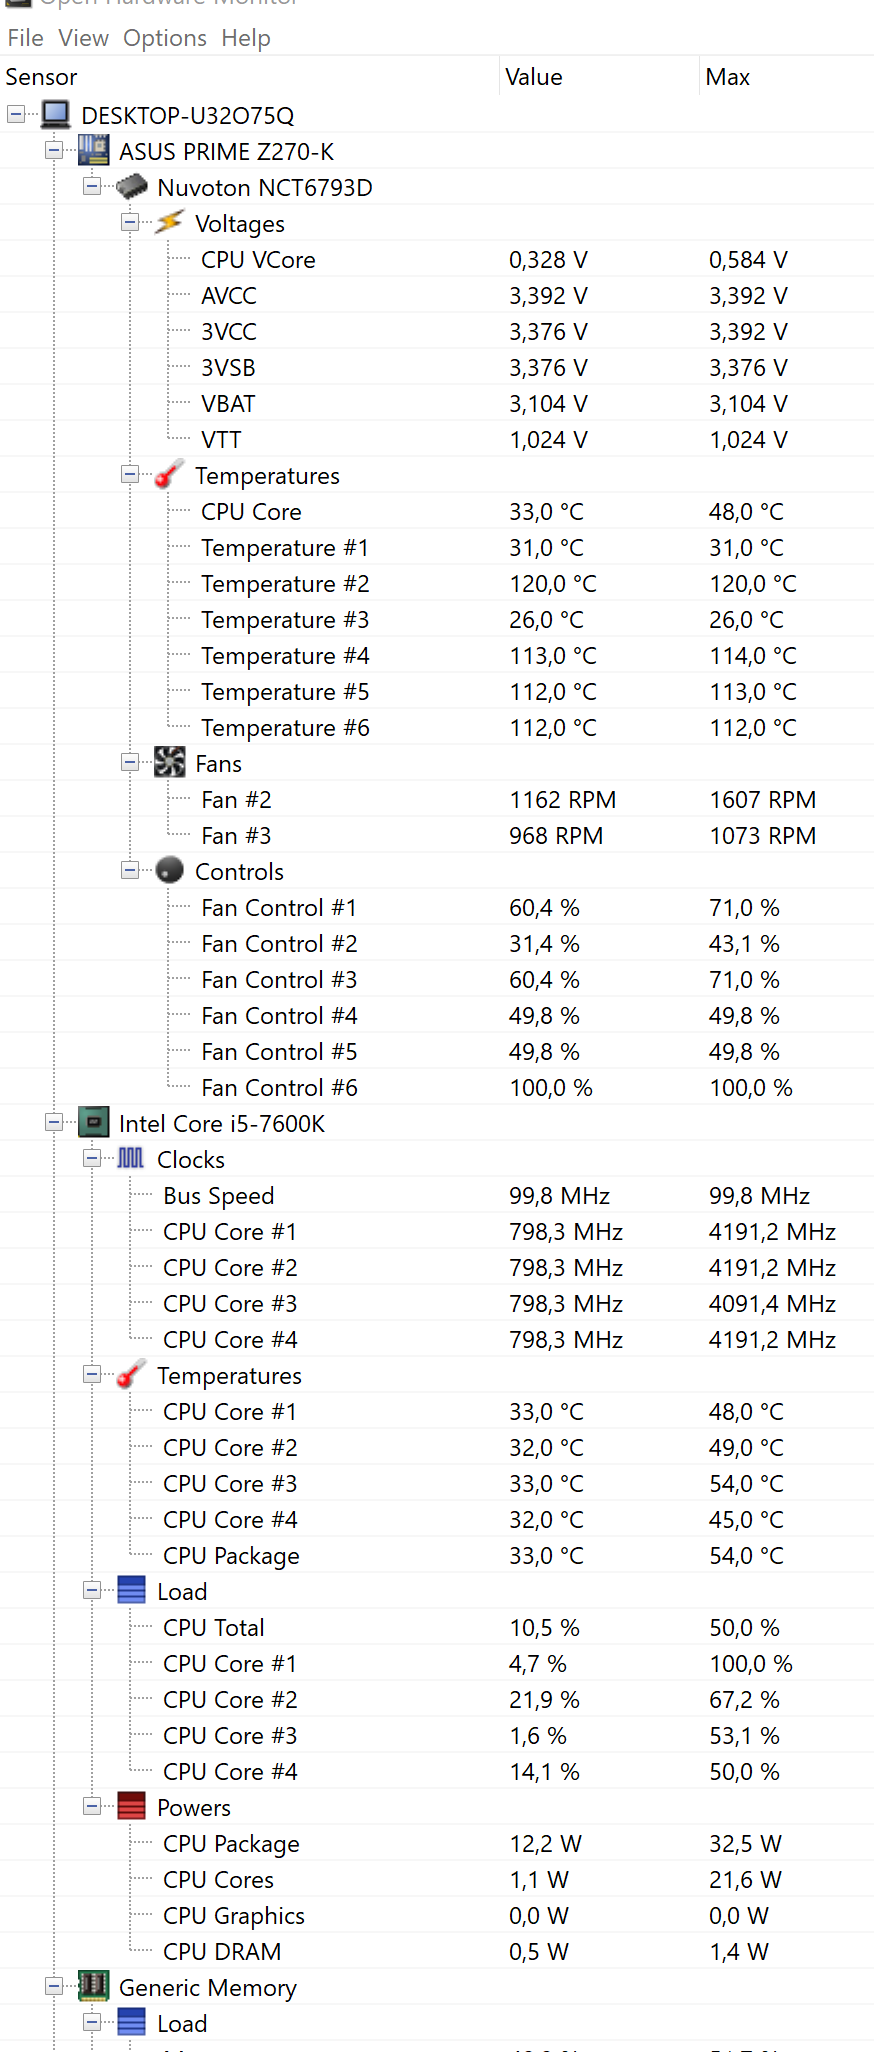Click the Voltages lightning bolt icon
This screenshot has width=874, height=2052.
point(170,222)
